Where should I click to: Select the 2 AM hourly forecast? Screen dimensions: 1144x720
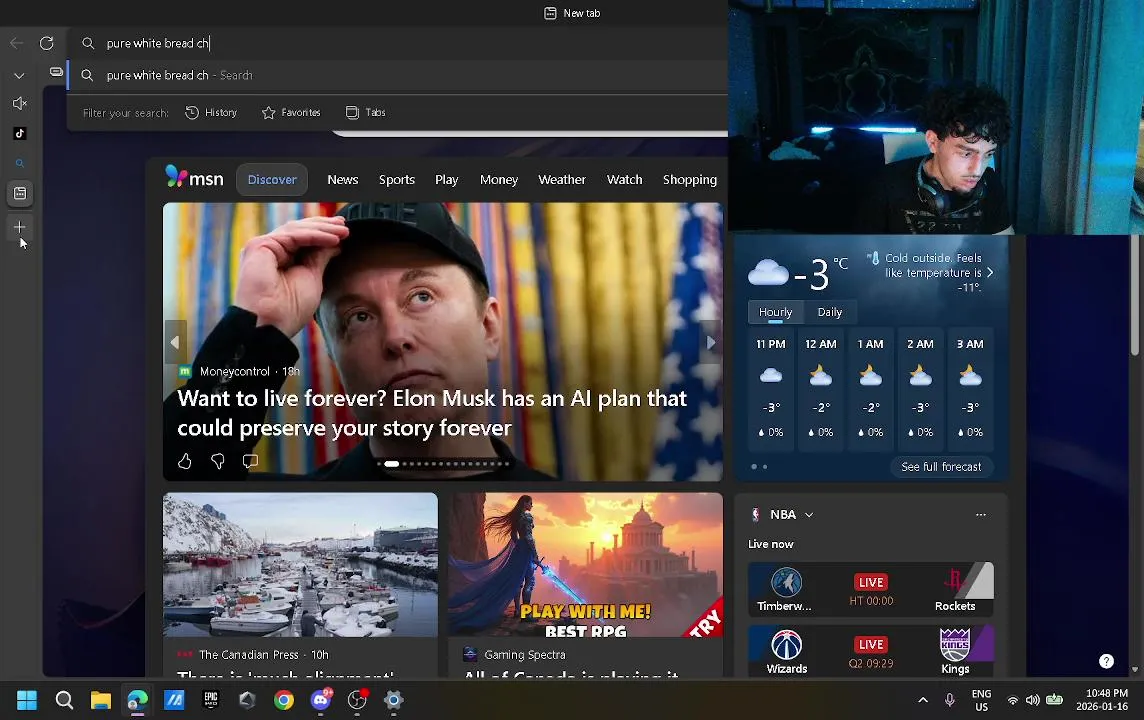[920, 390]
